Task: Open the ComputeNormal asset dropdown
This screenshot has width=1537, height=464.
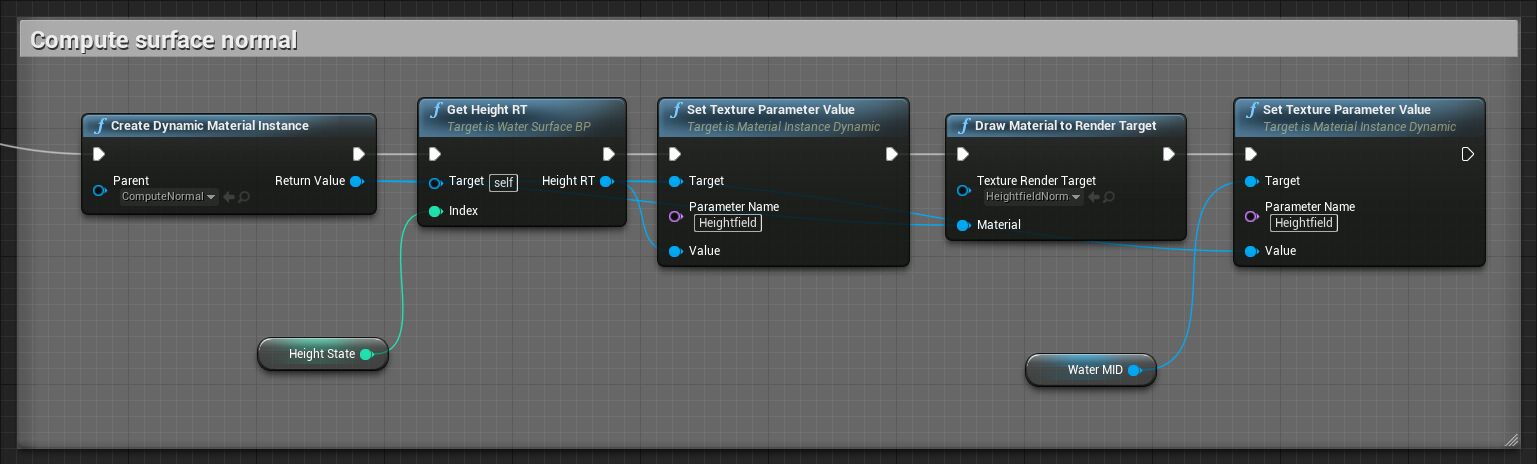Action: tap(169, 197)
